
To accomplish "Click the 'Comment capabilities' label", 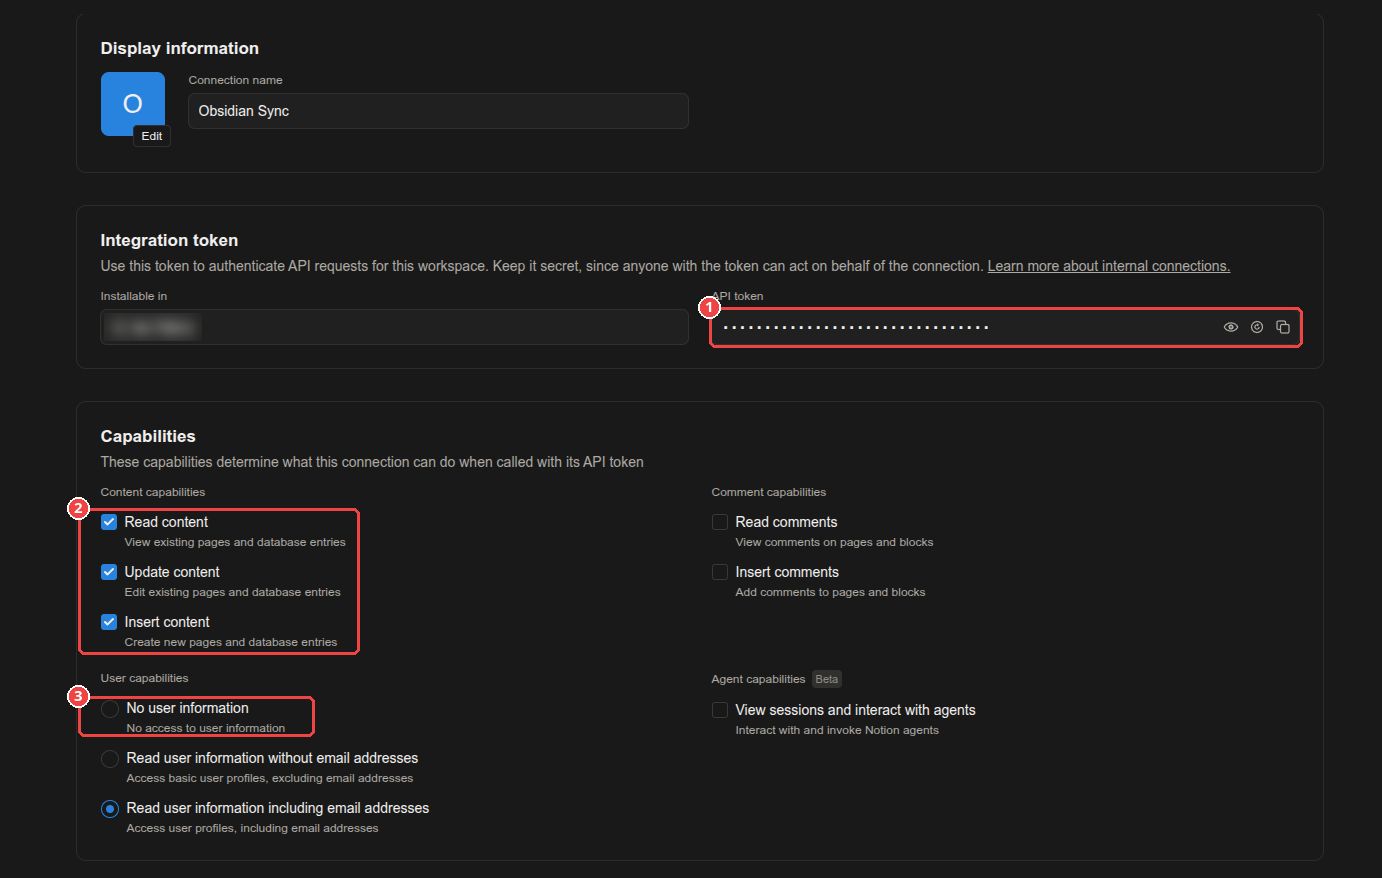I will (x=769, y=492).
